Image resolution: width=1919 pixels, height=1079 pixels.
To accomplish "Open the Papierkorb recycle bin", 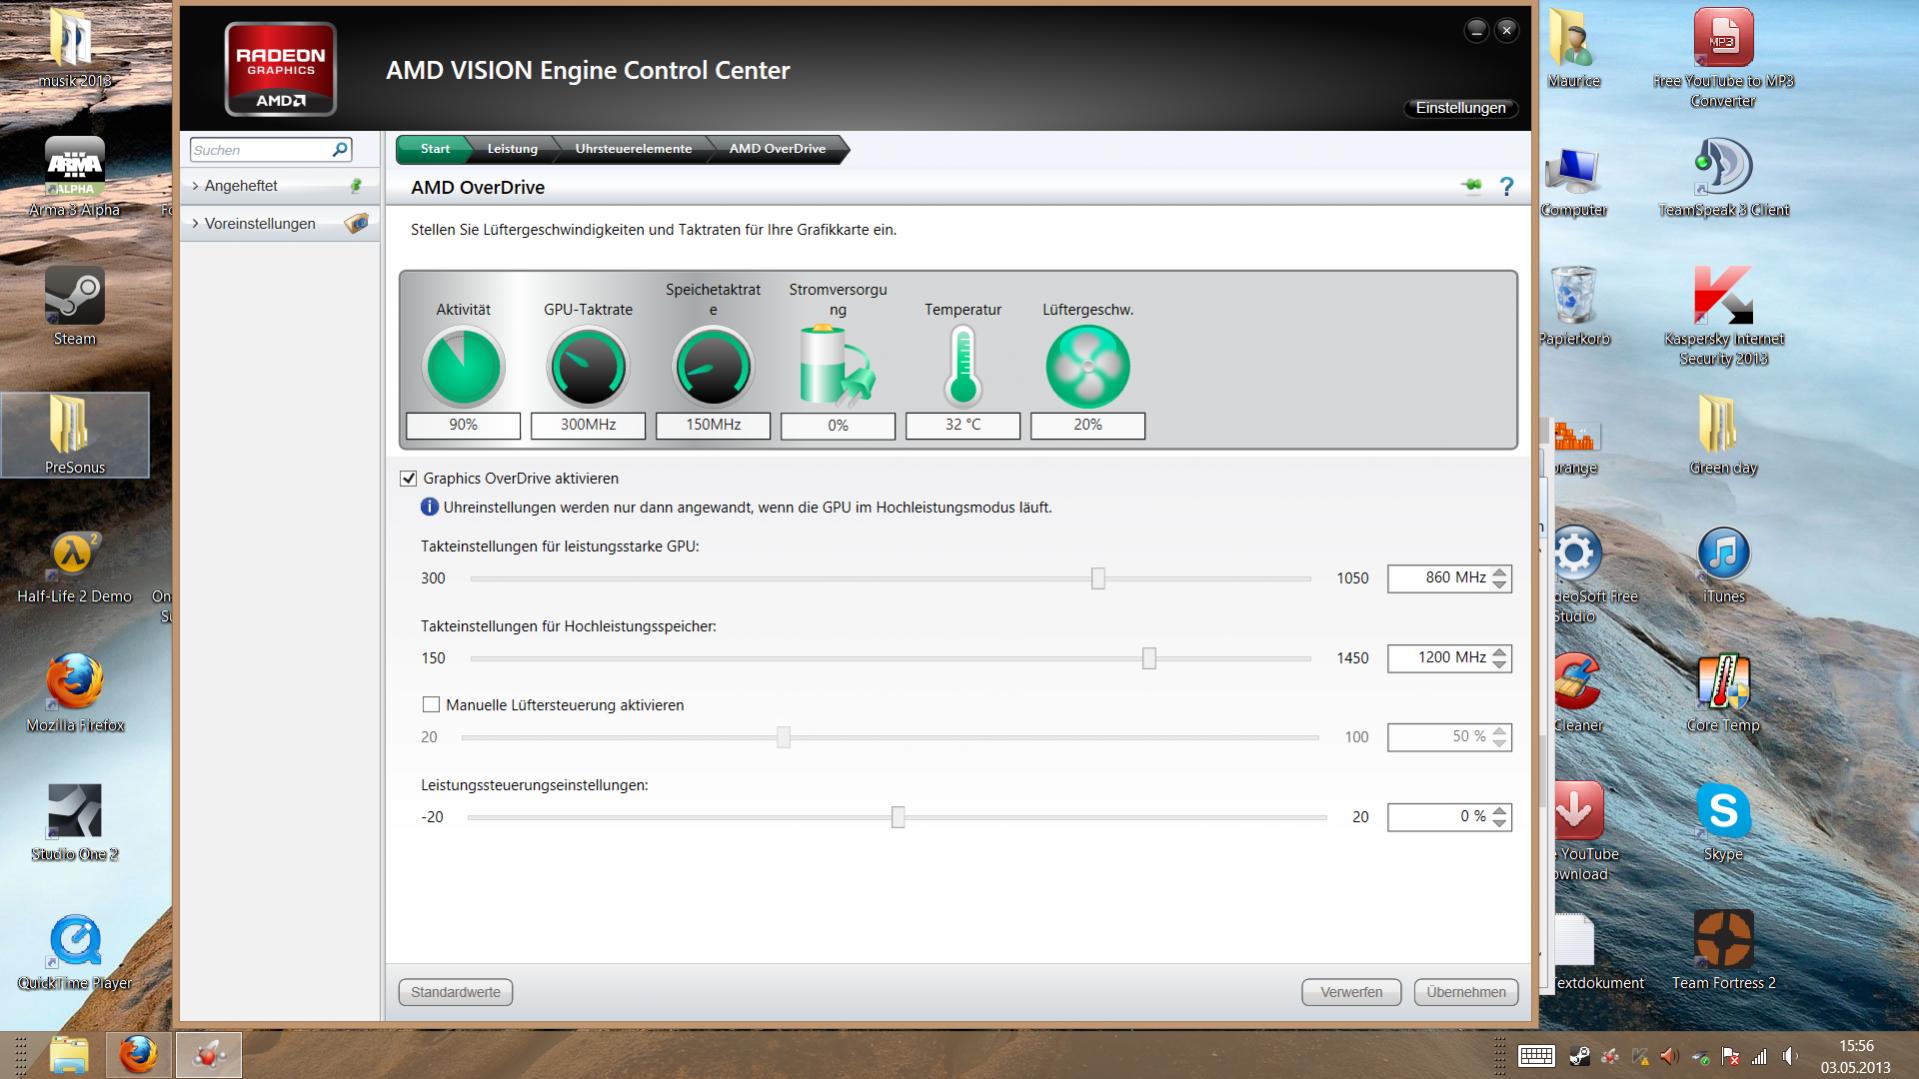I will (1574, 307).
